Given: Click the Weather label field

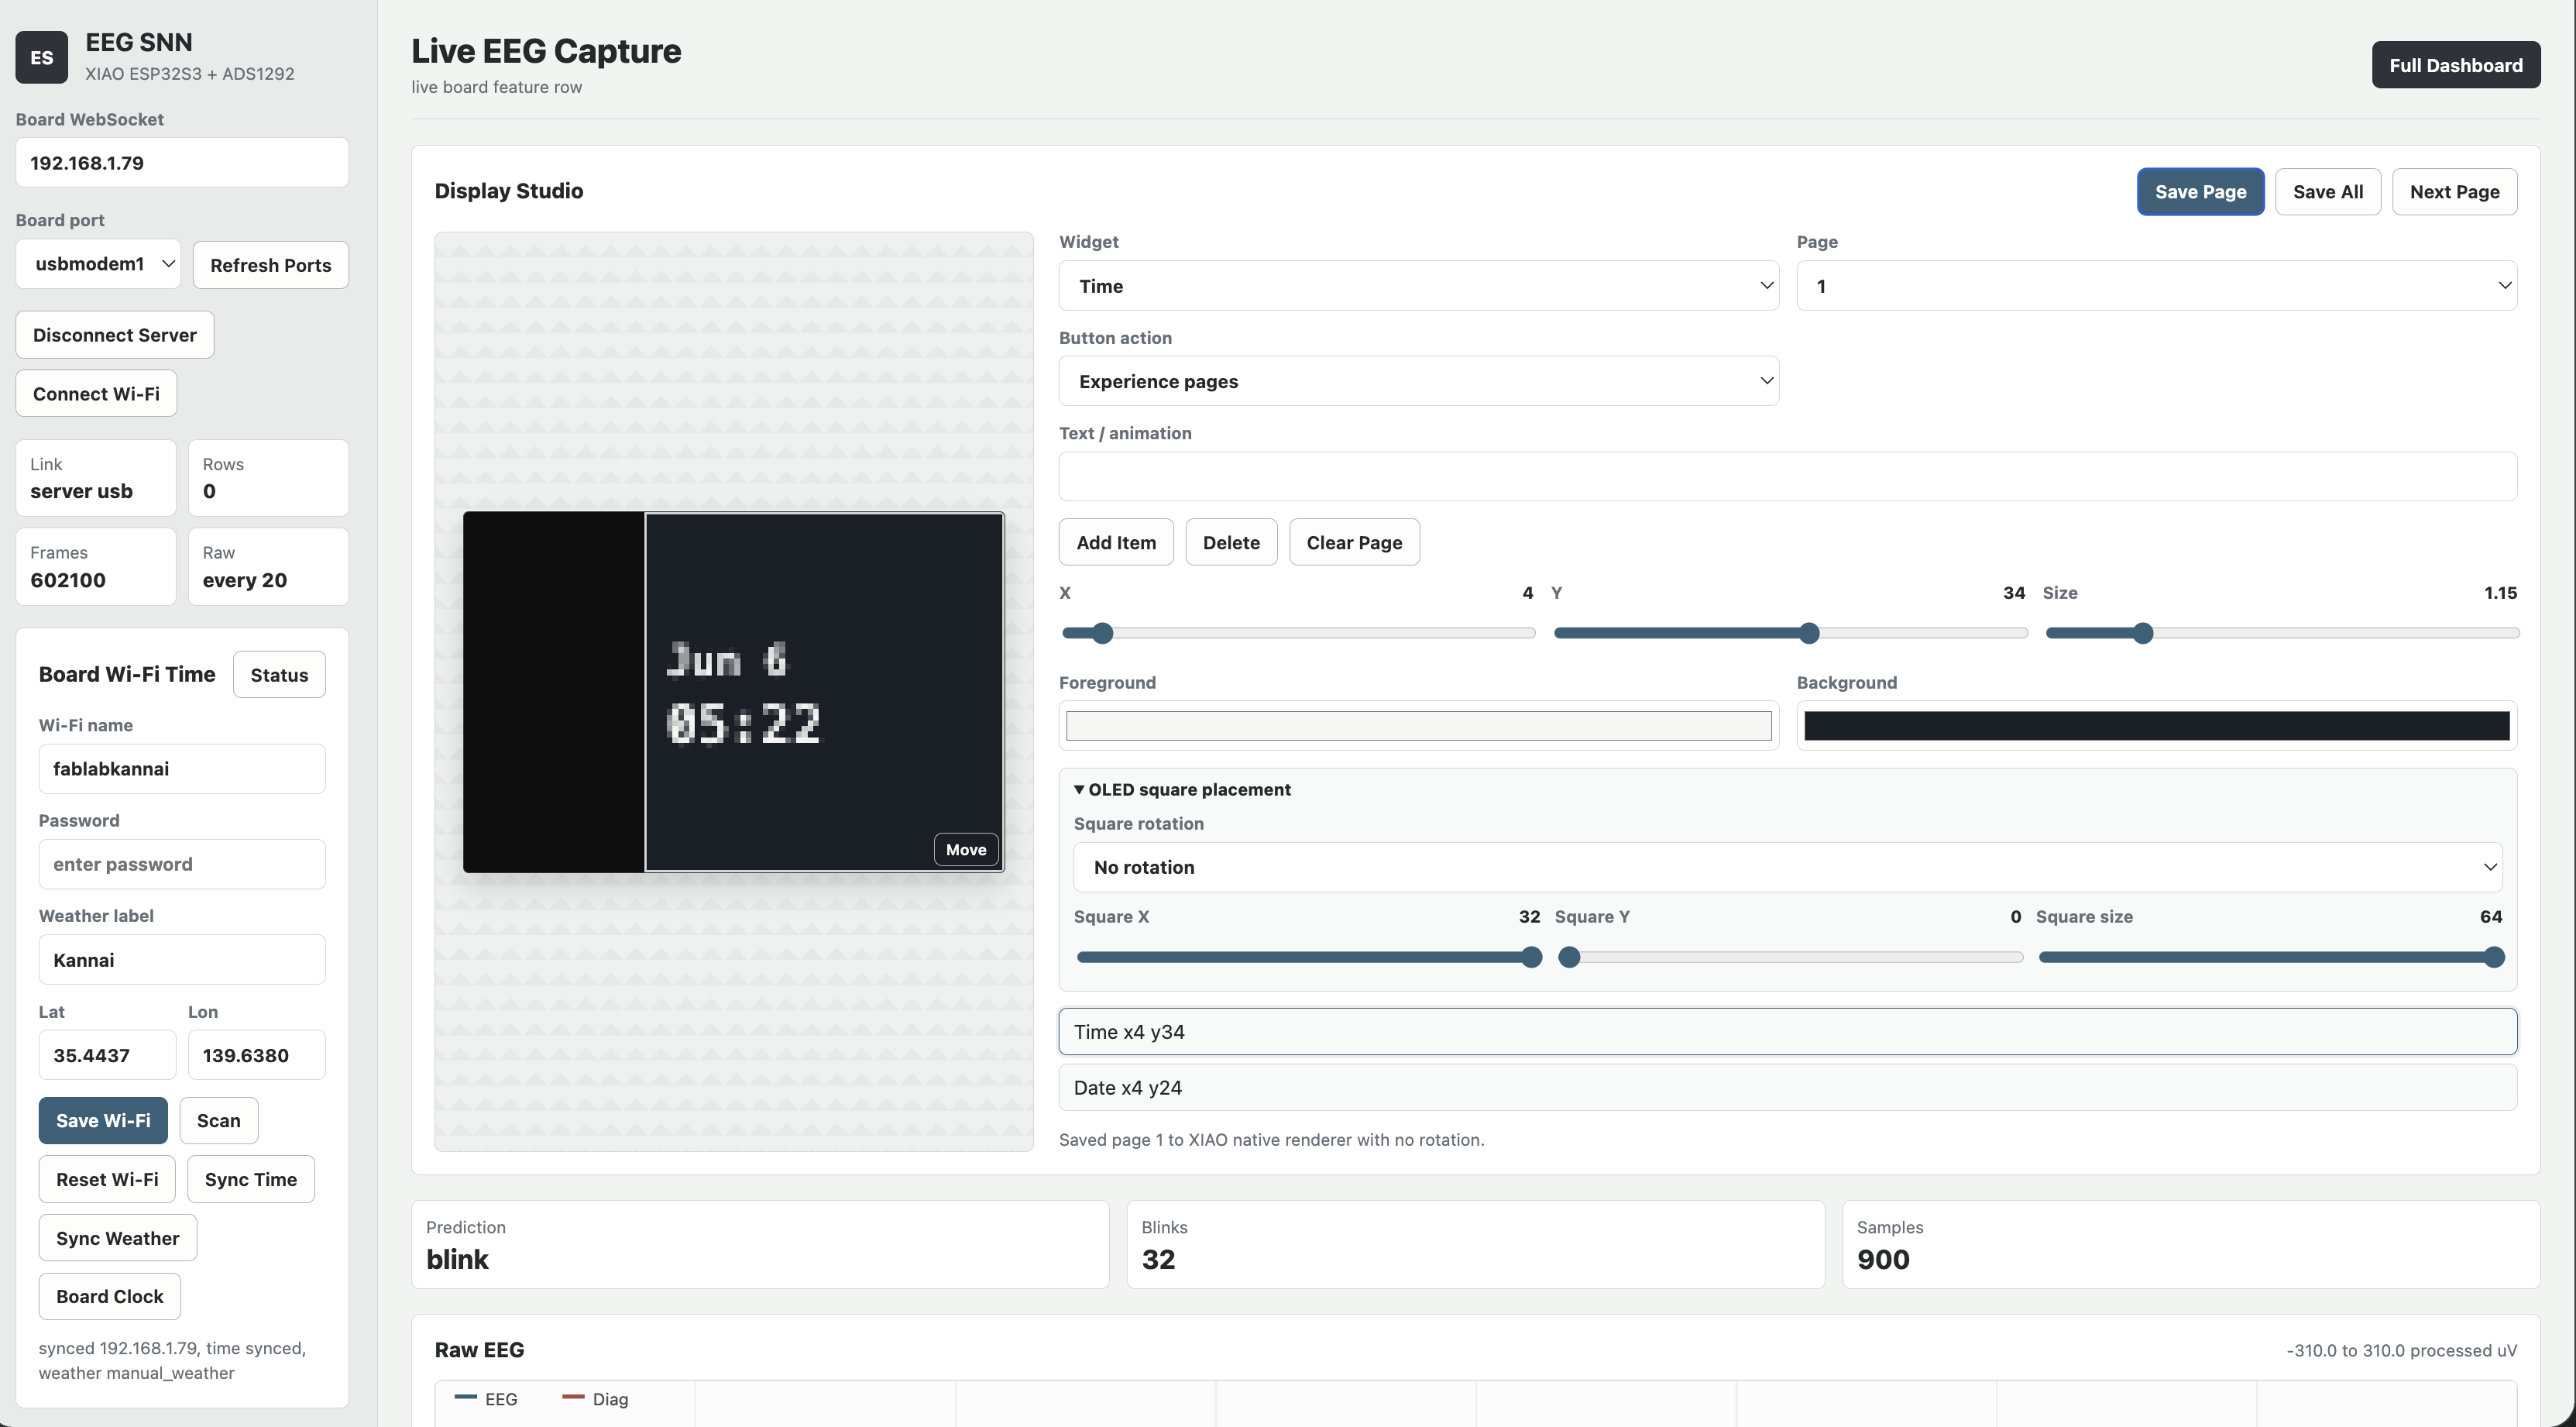Looking at the screenshot, I should [182, 959].
